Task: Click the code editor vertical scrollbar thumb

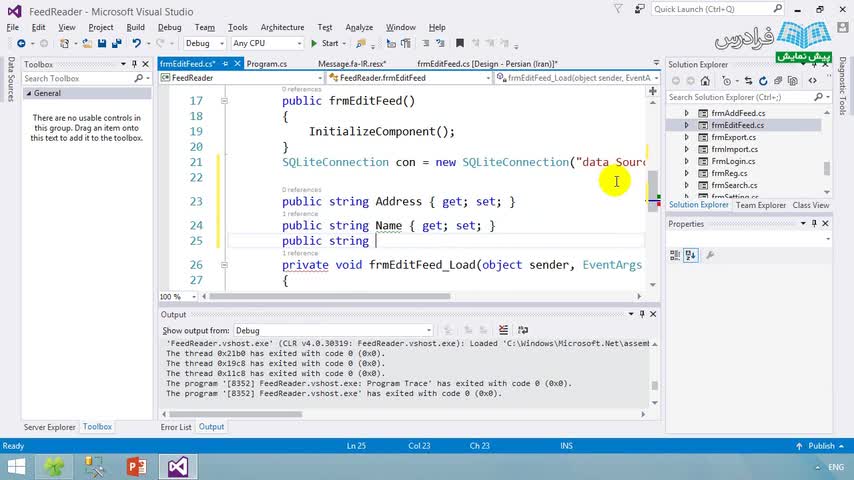Action: pos(652,191)
